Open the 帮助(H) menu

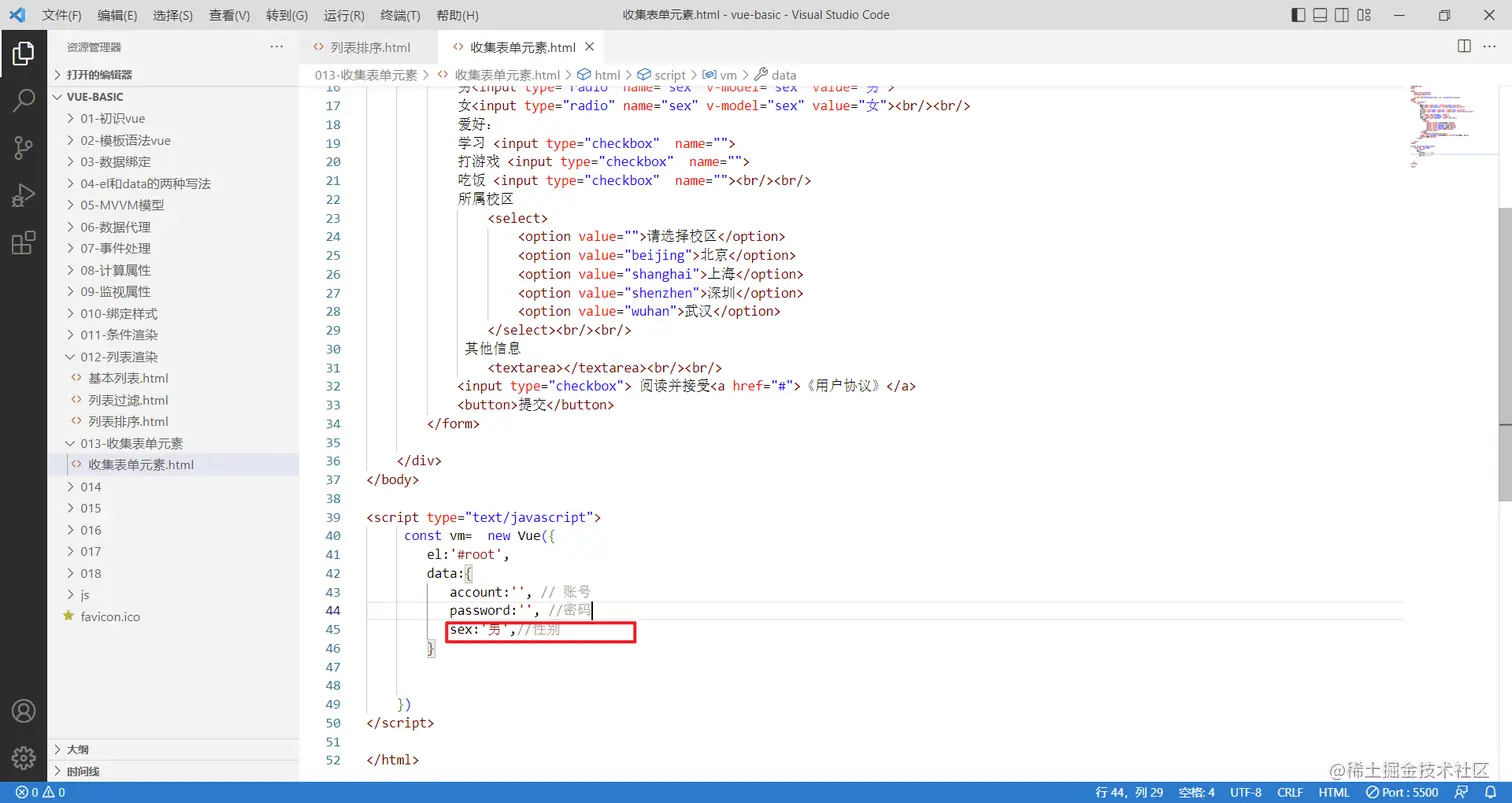click(x=458, y=15)
